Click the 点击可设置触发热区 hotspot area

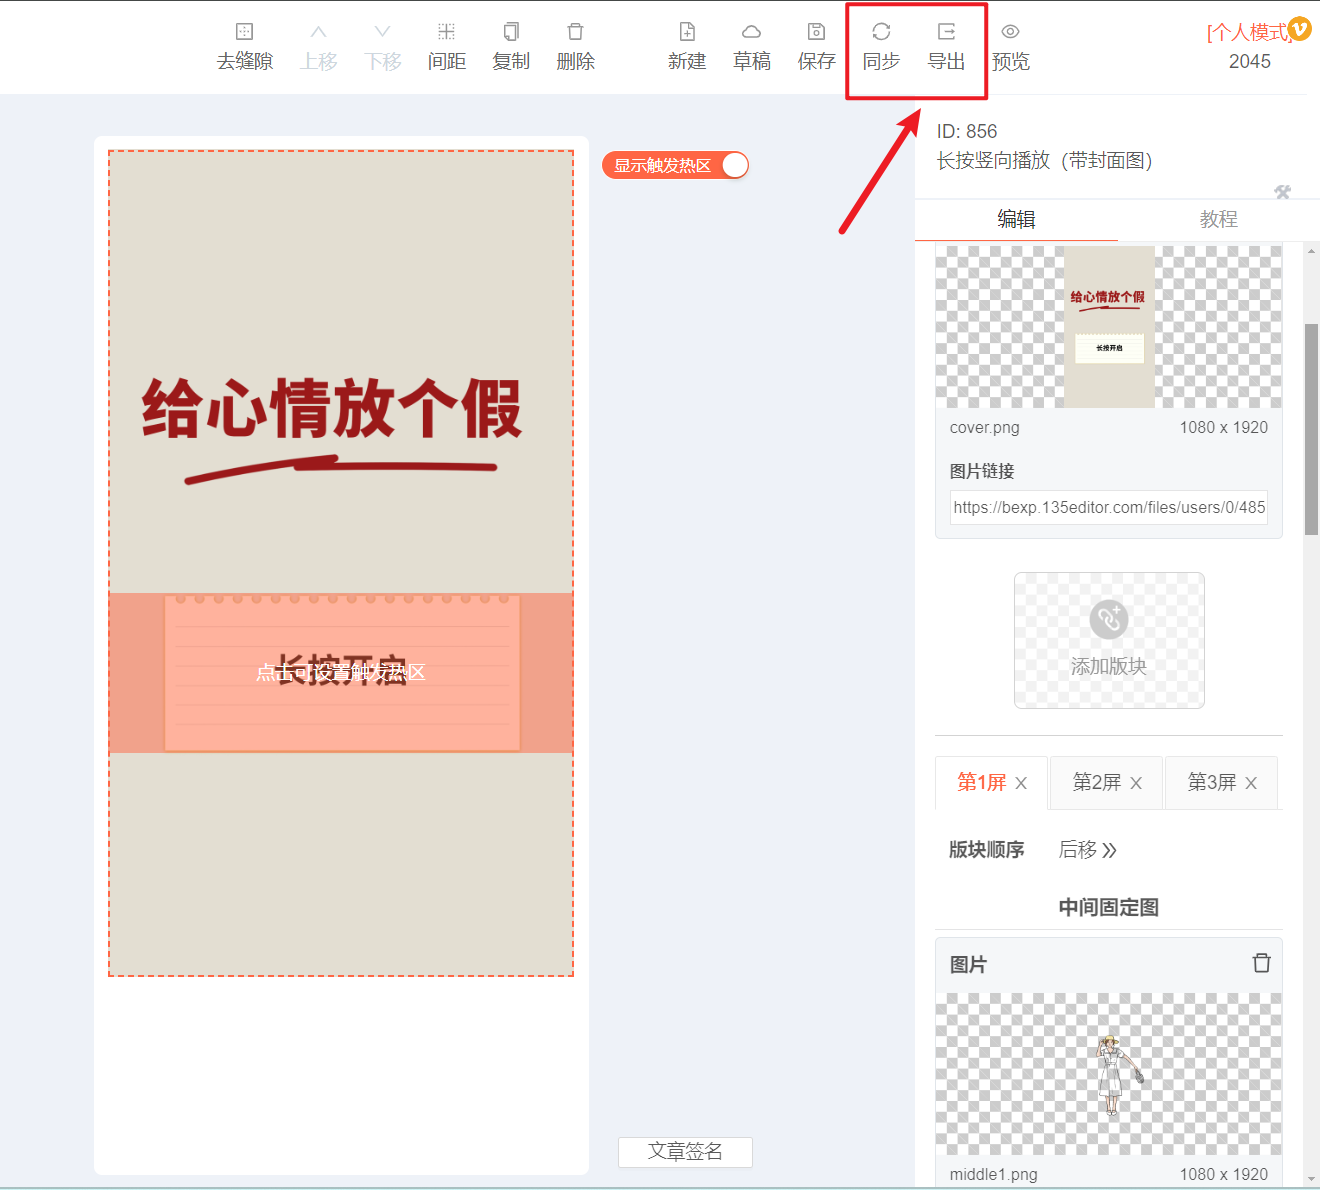point(341,673)
